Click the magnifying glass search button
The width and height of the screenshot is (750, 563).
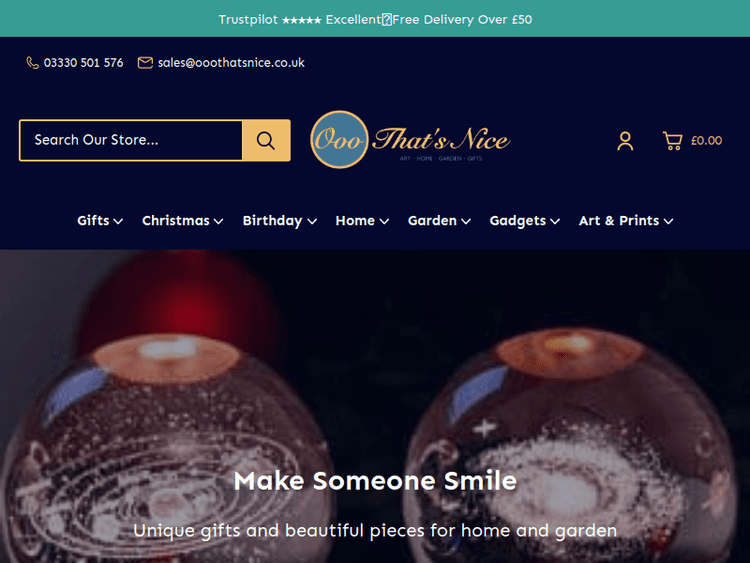[266, 140]
